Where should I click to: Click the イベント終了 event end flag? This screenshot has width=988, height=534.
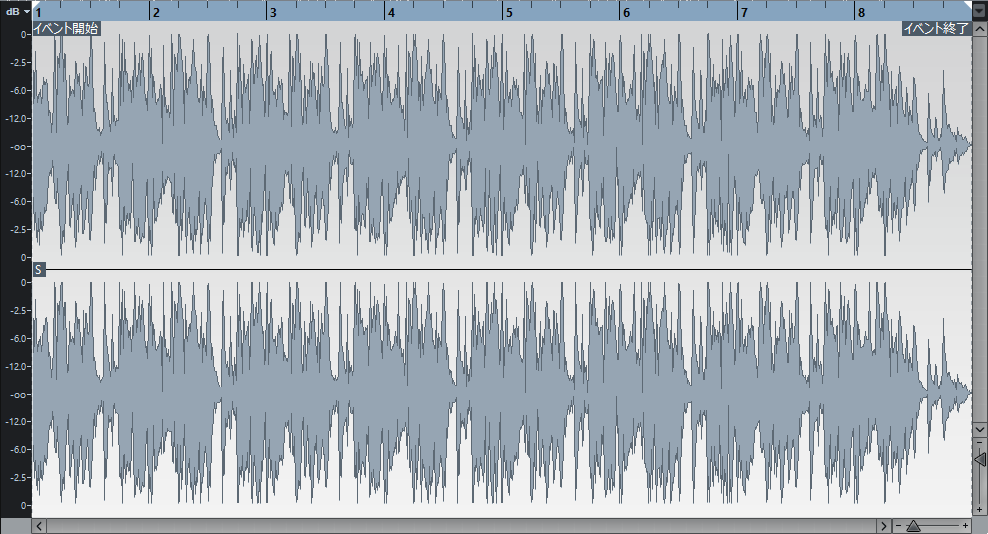(936, 28)
